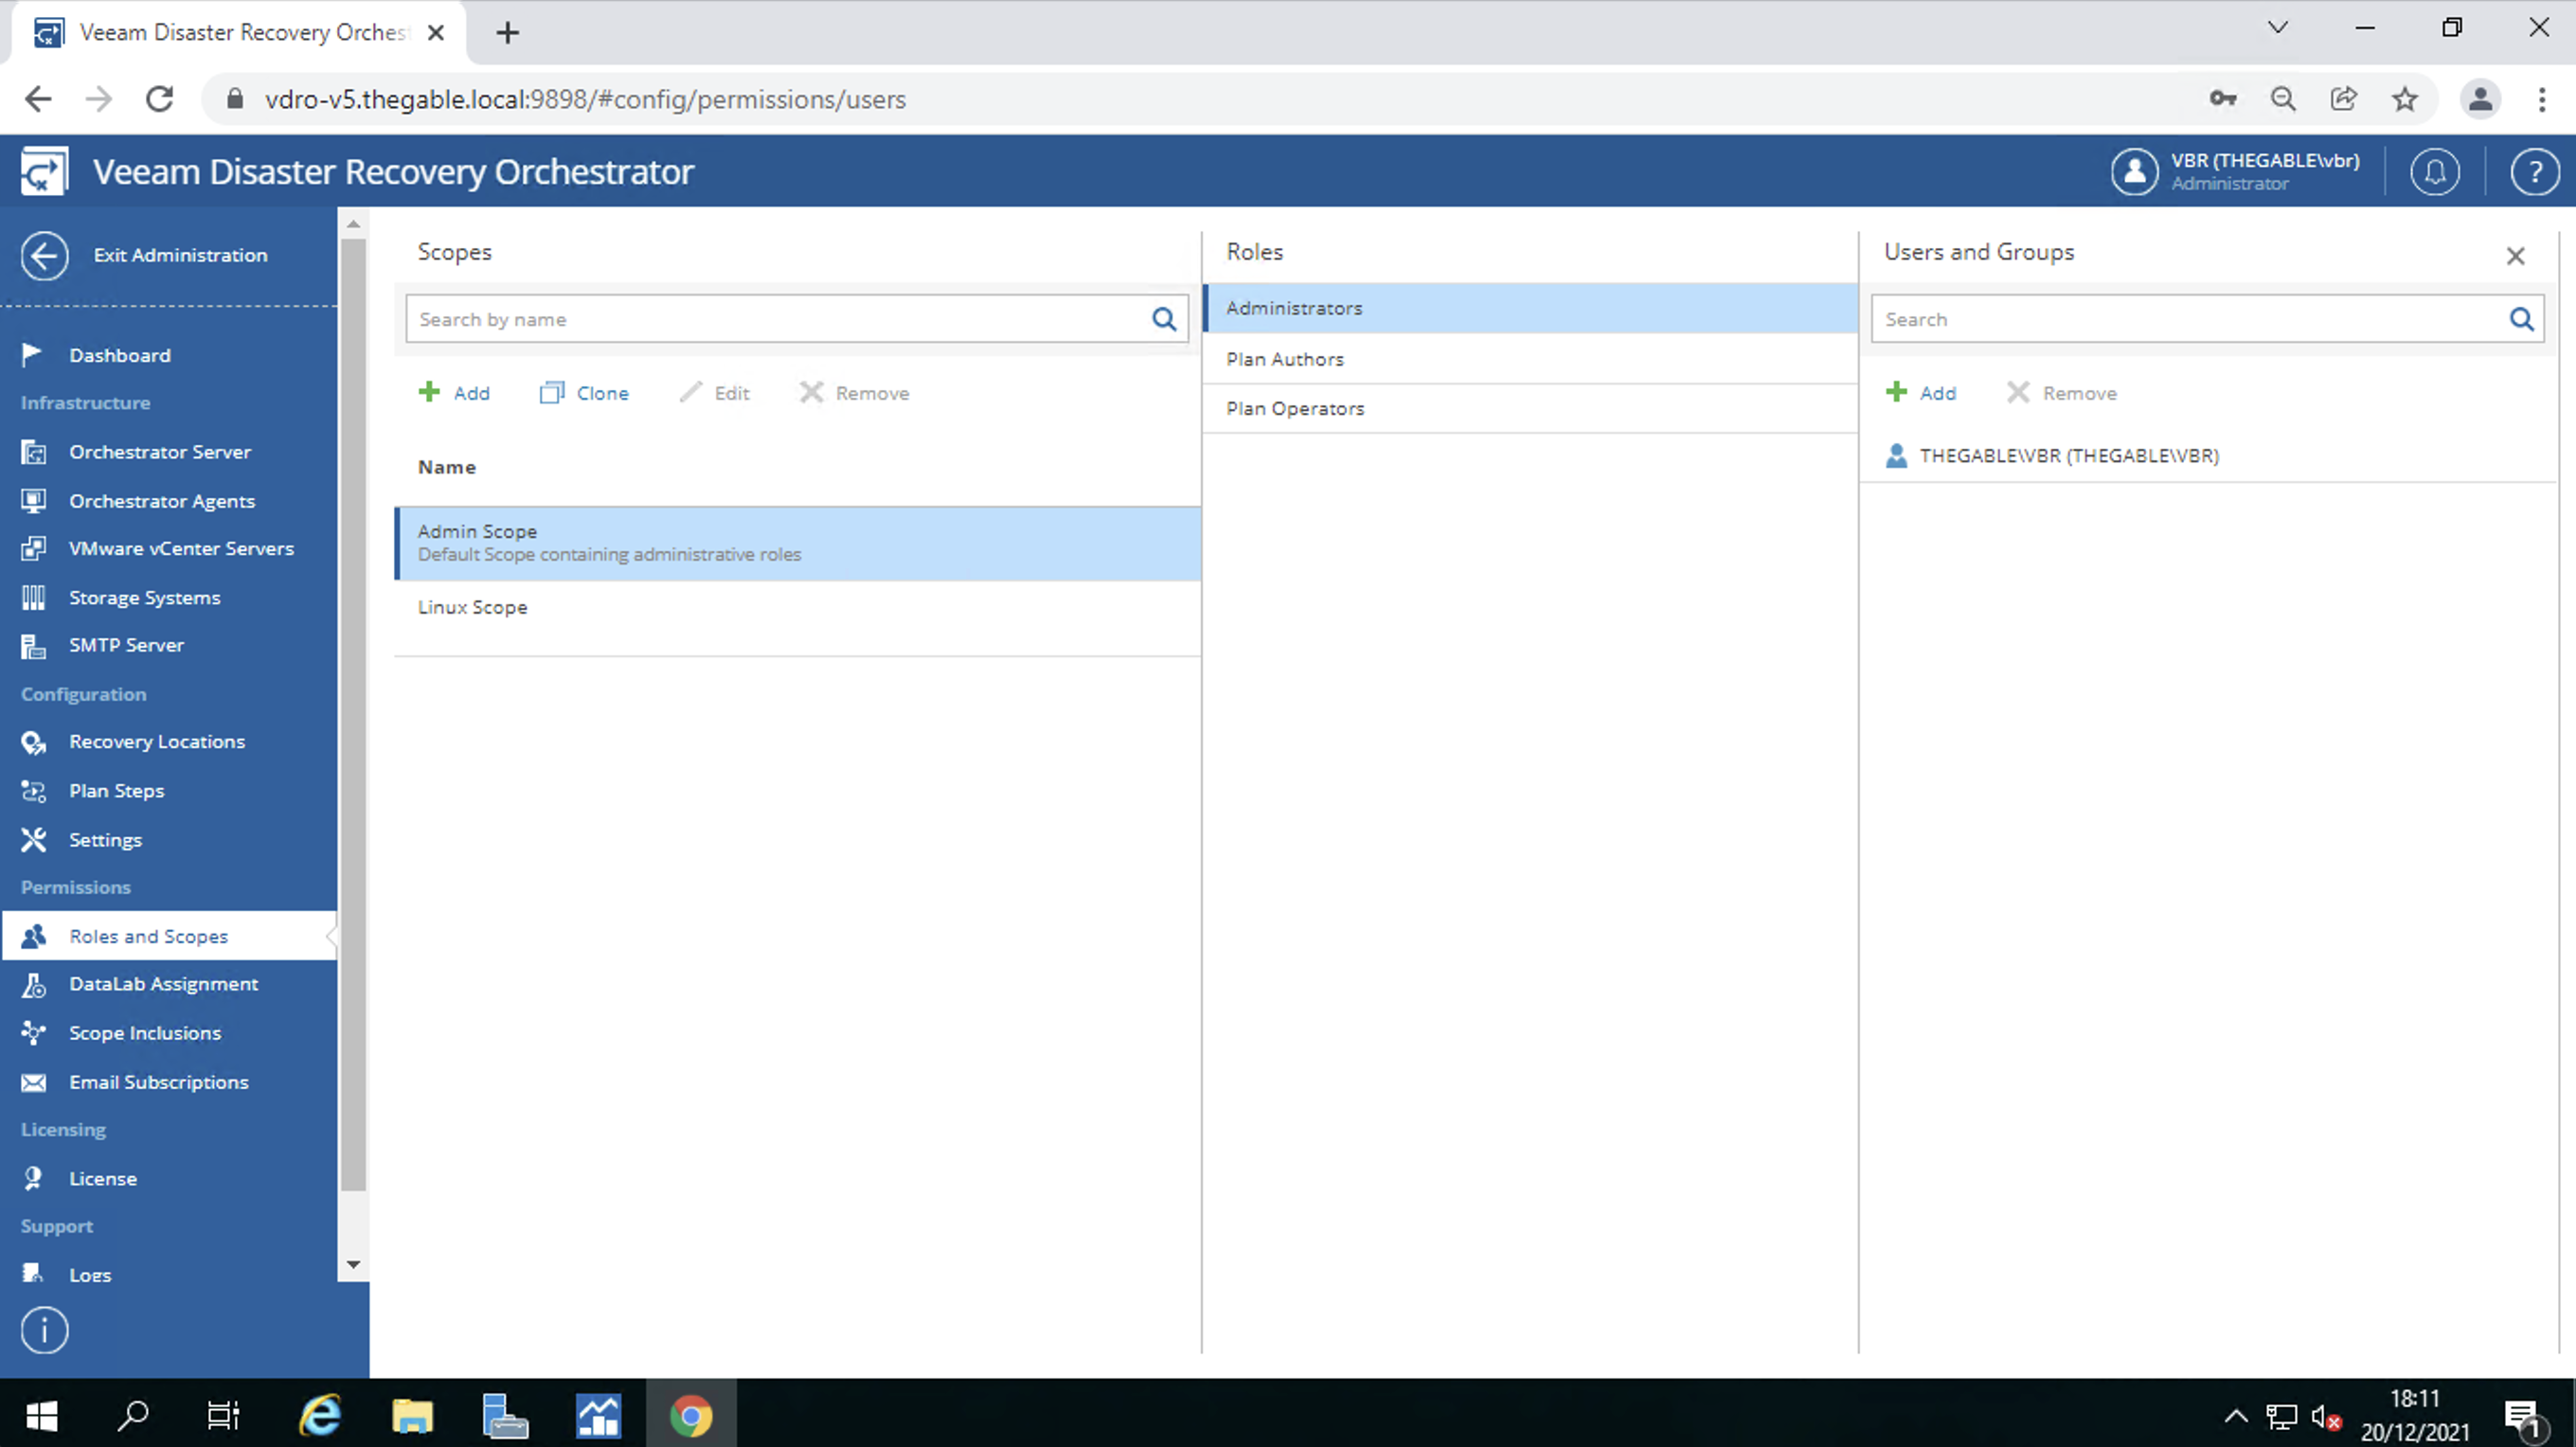Open VMware vCenter Servers
The height and width of the screenshot is (1447, 2576).
[x=181, y=548]
